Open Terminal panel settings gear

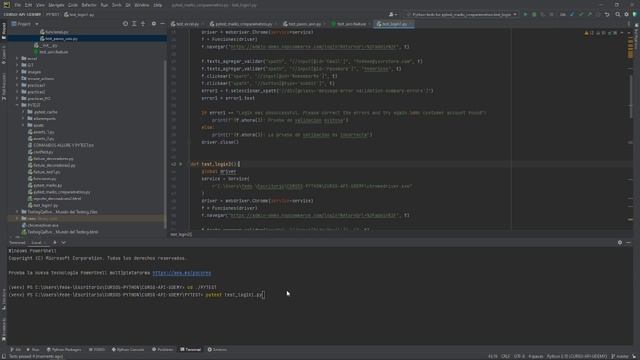(x=620, y=242)
